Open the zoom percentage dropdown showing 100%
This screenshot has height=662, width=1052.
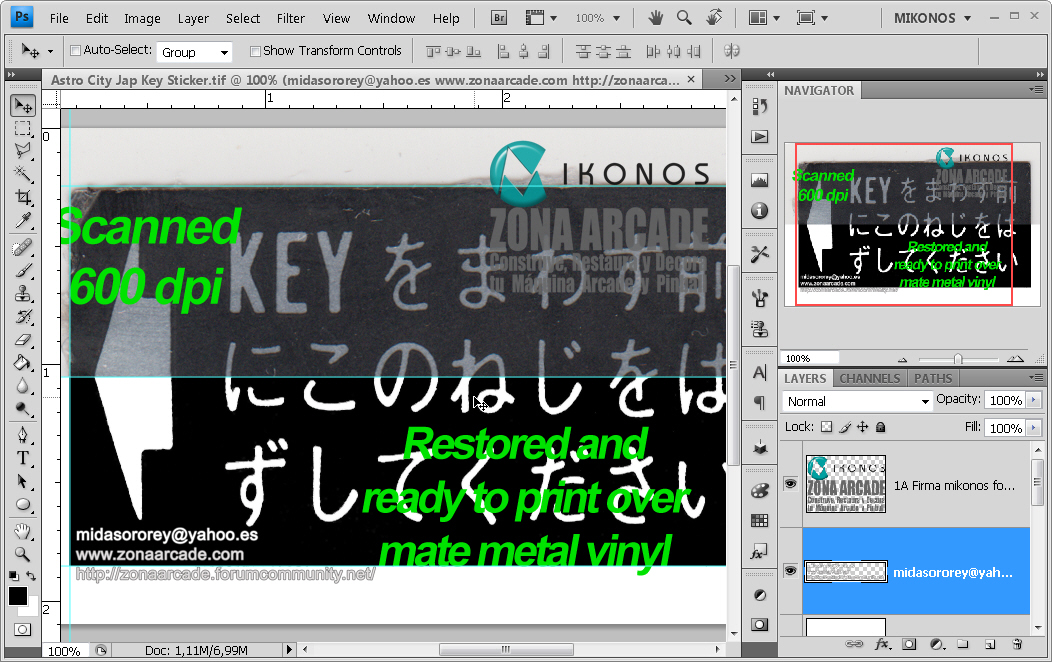tap(598, 17)
